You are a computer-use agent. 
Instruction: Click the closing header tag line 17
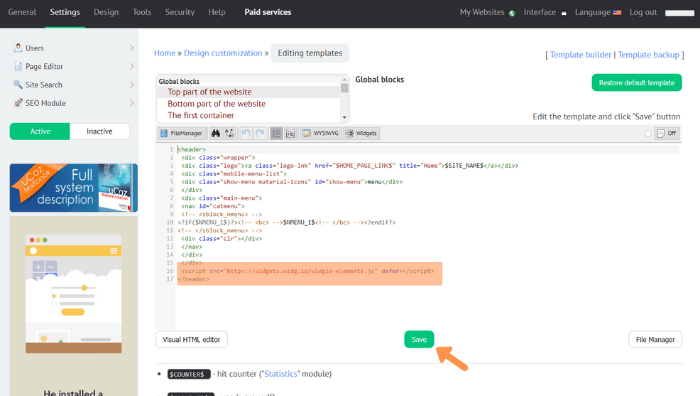[x=193, y=279]
